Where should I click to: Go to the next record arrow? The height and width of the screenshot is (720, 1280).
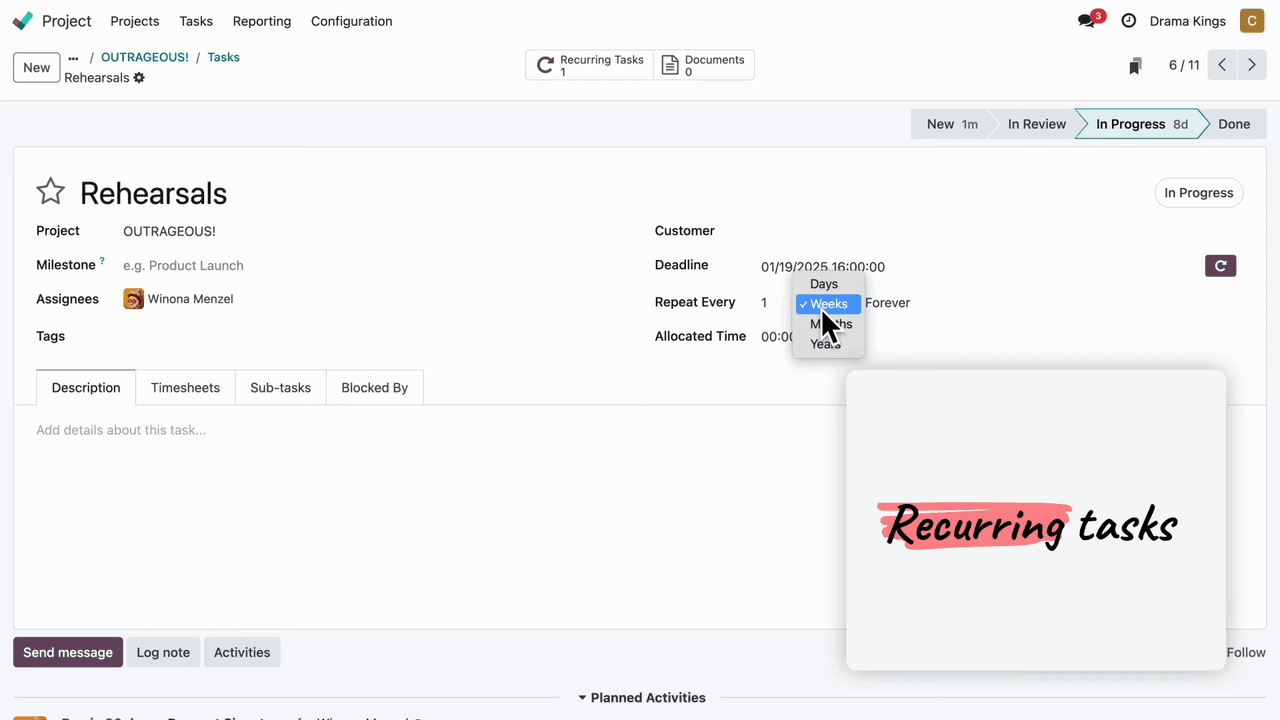click(x=1251, y=65)
